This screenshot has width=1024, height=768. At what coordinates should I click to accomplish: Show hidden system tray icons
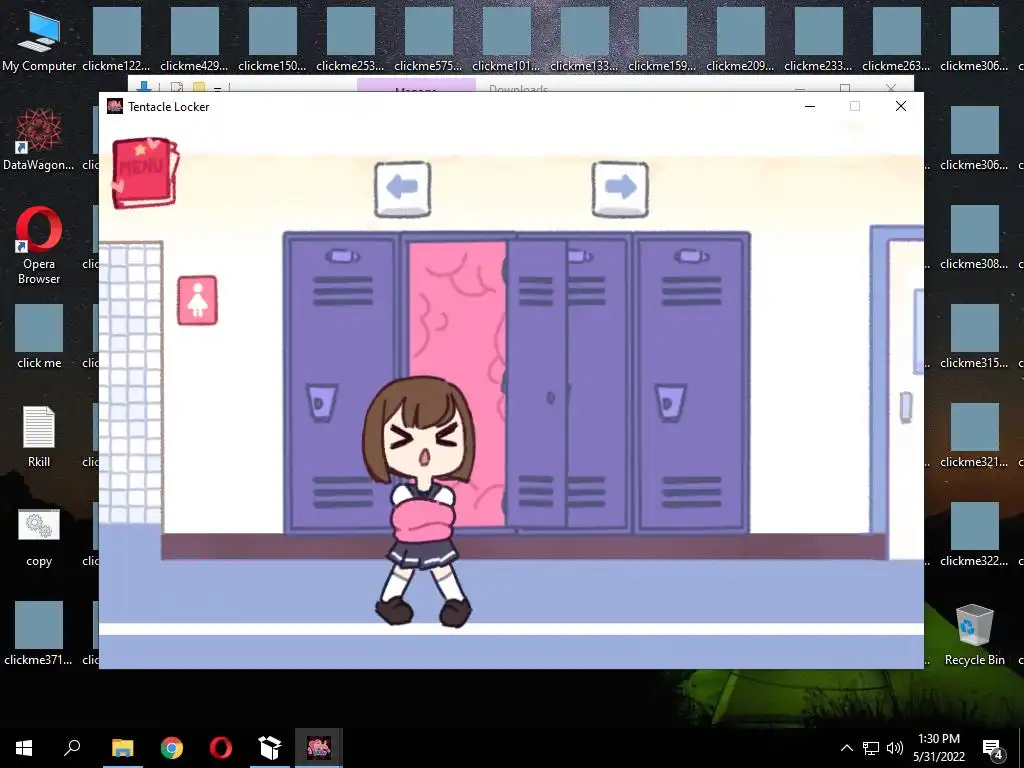click(846, 748)
